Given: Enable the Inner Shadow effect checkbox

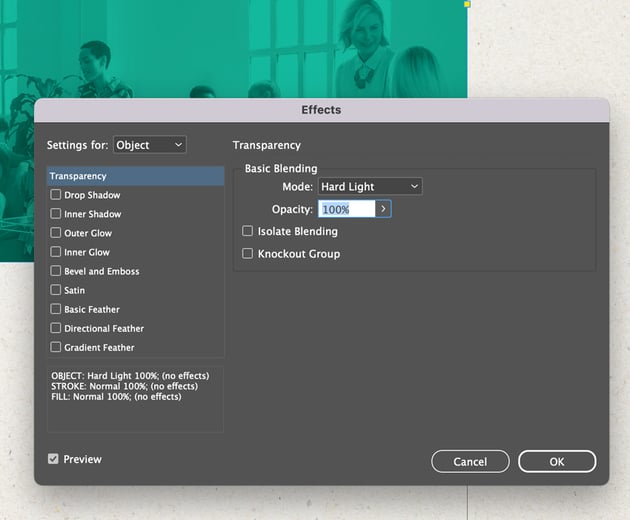Looking at the screenshot, I should pos(56,215).
